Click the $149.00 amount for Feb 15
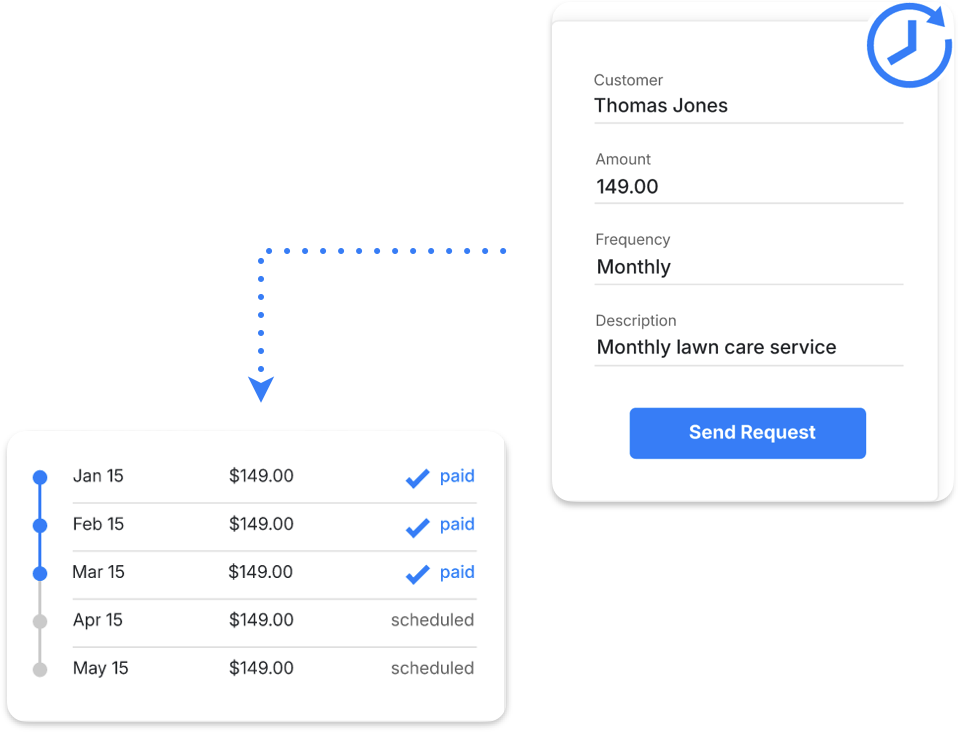960x732 pixels. click(x=261, y=524)
